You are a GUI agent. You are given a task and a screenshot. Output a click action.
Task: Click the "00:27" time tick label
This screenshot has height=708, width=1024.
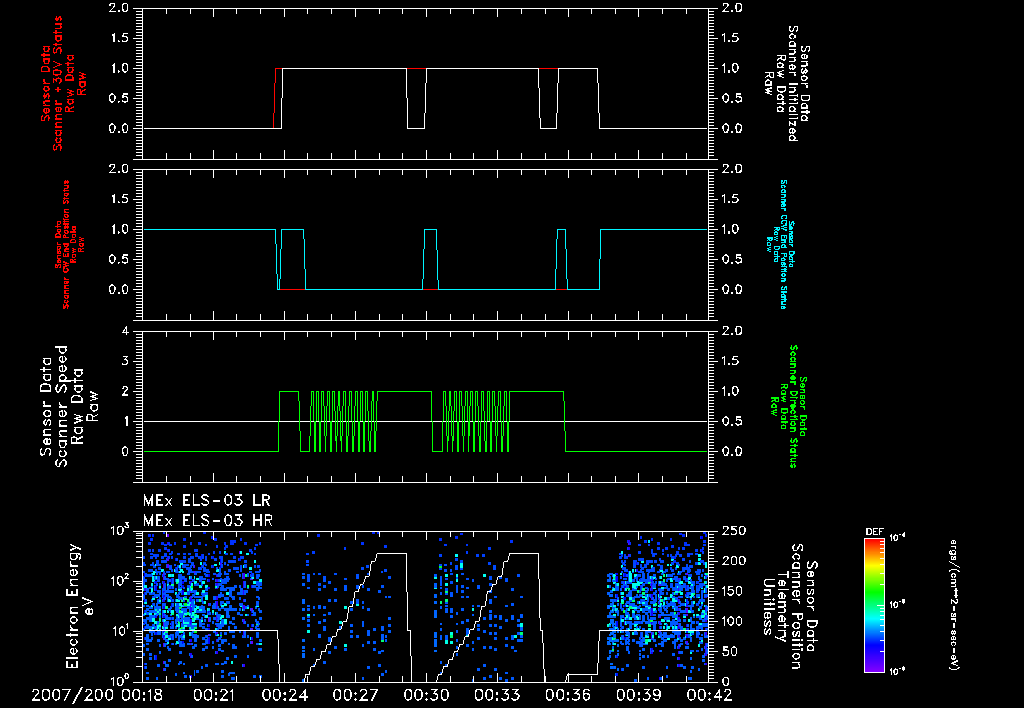tap(355, 695)
